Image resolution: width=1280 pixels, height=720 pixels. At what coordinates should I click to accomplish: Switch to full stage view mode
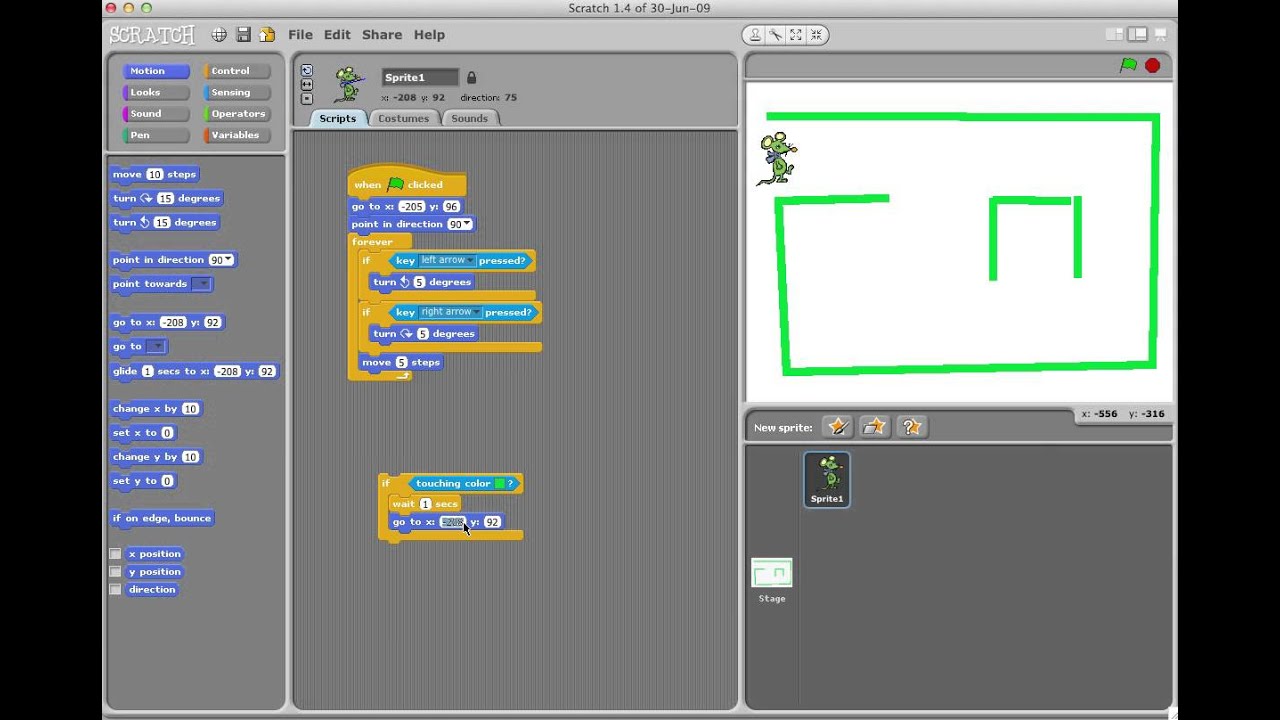(x=1138, y=35)
